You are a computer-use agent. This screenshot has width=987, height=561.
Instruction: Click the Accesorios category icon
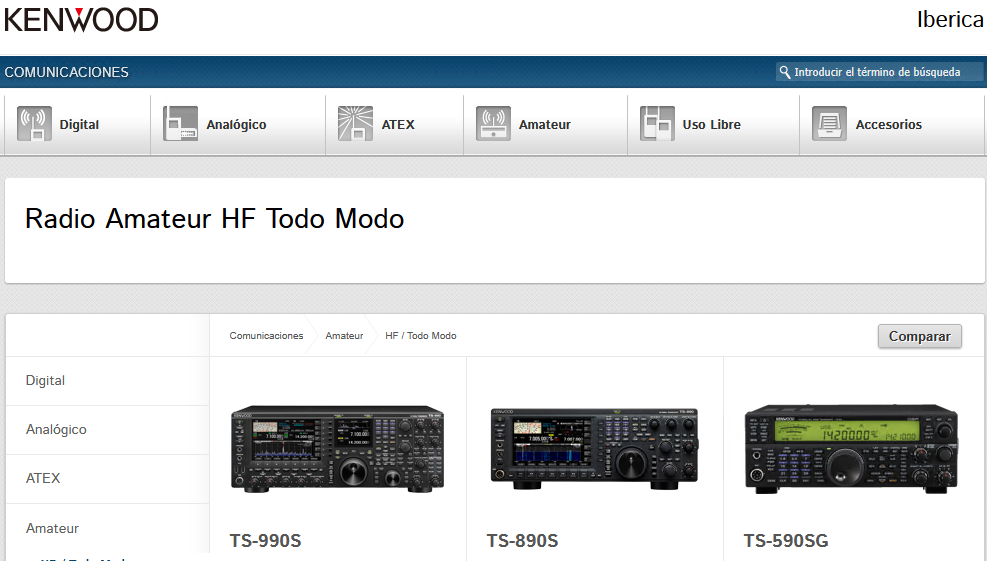click(x=829, y=125)
